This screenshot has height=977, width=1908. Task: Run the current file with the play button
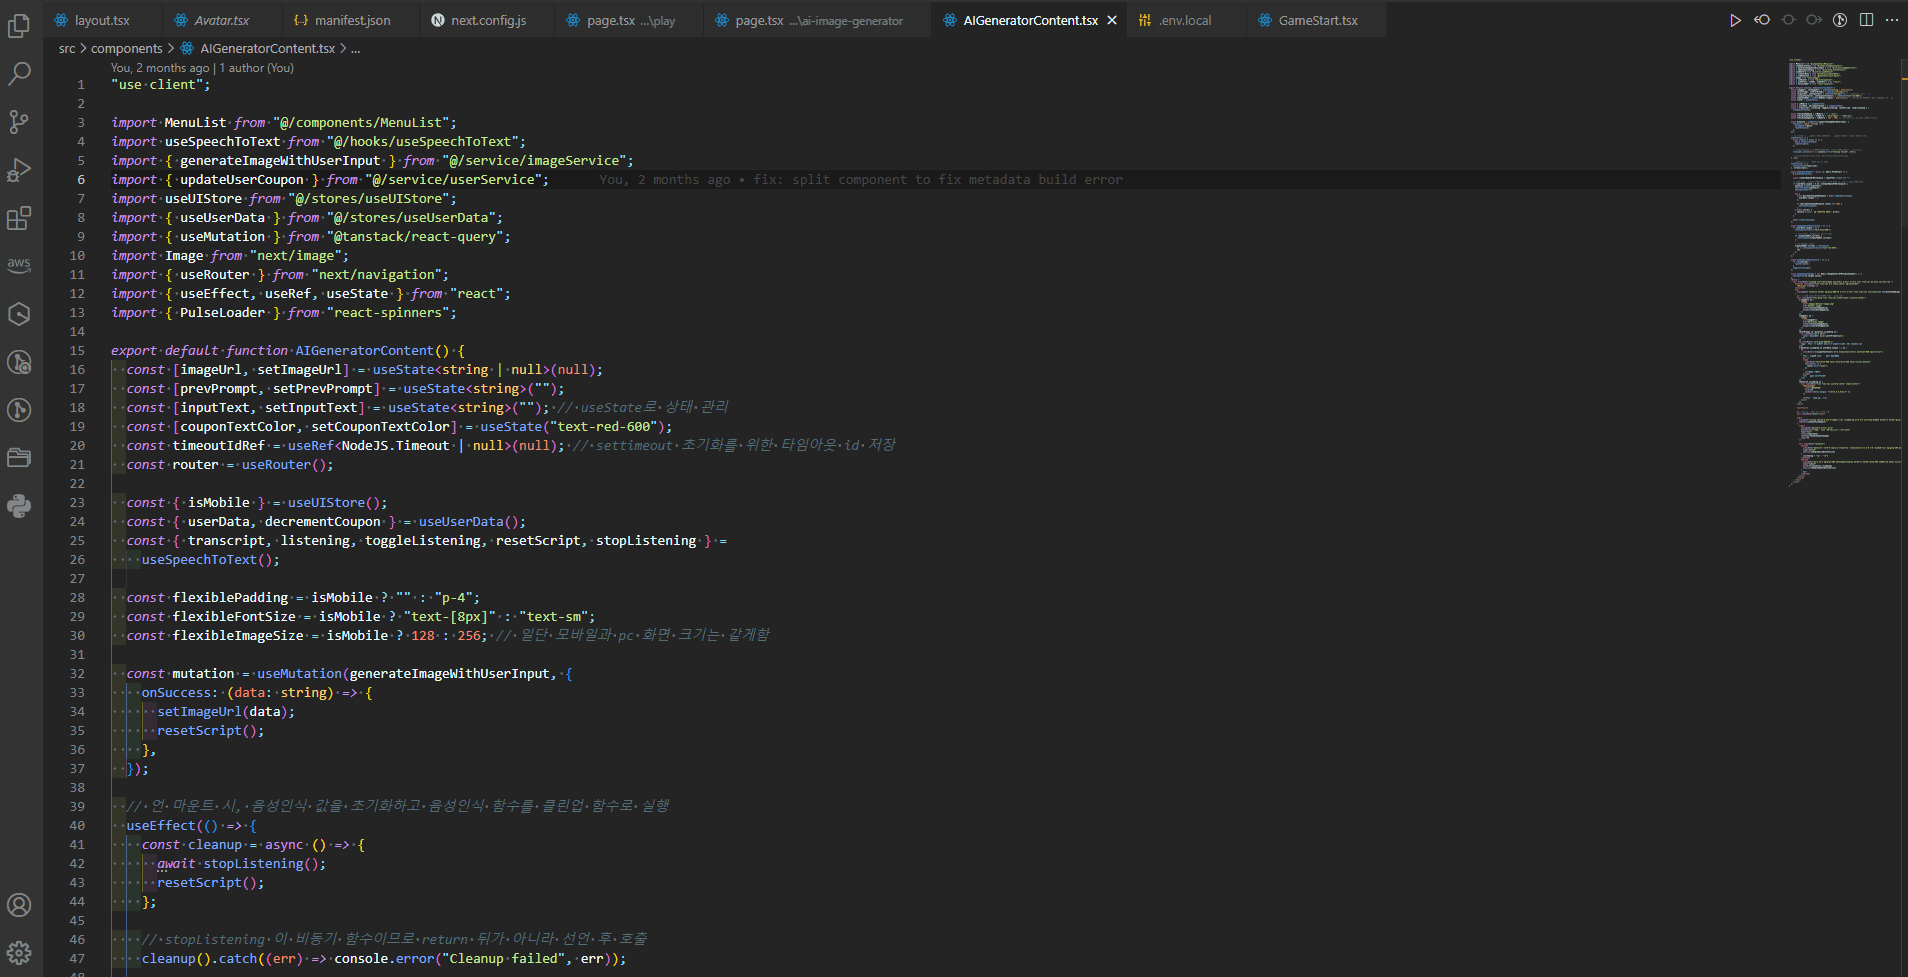click(x=1735, y=19)
